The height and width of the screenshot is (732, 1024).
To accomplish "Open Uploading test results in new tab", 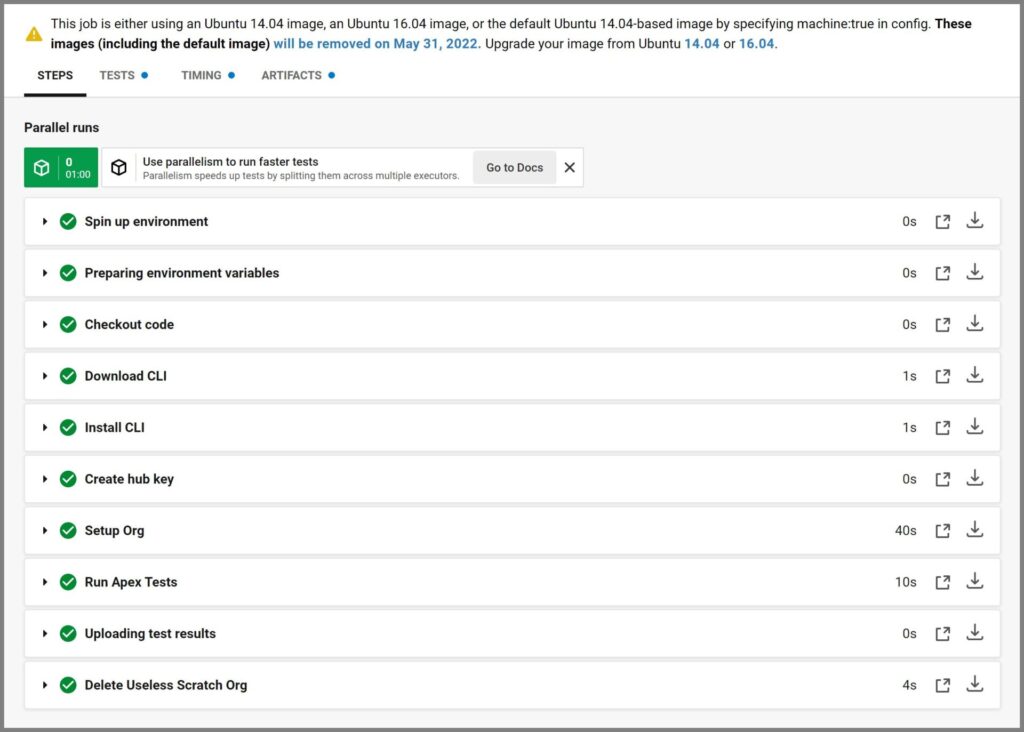I will 942,634.
